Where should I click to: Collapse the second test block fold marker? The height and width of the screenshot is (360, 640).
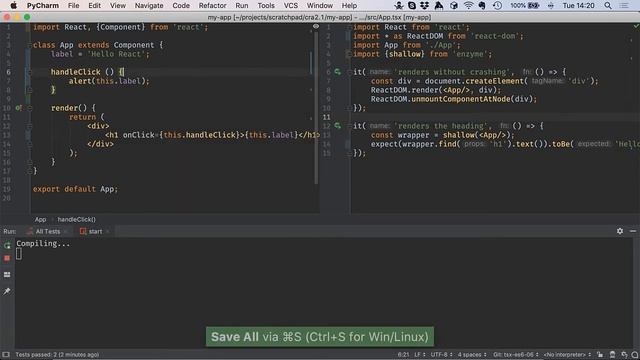coord(349,126)
